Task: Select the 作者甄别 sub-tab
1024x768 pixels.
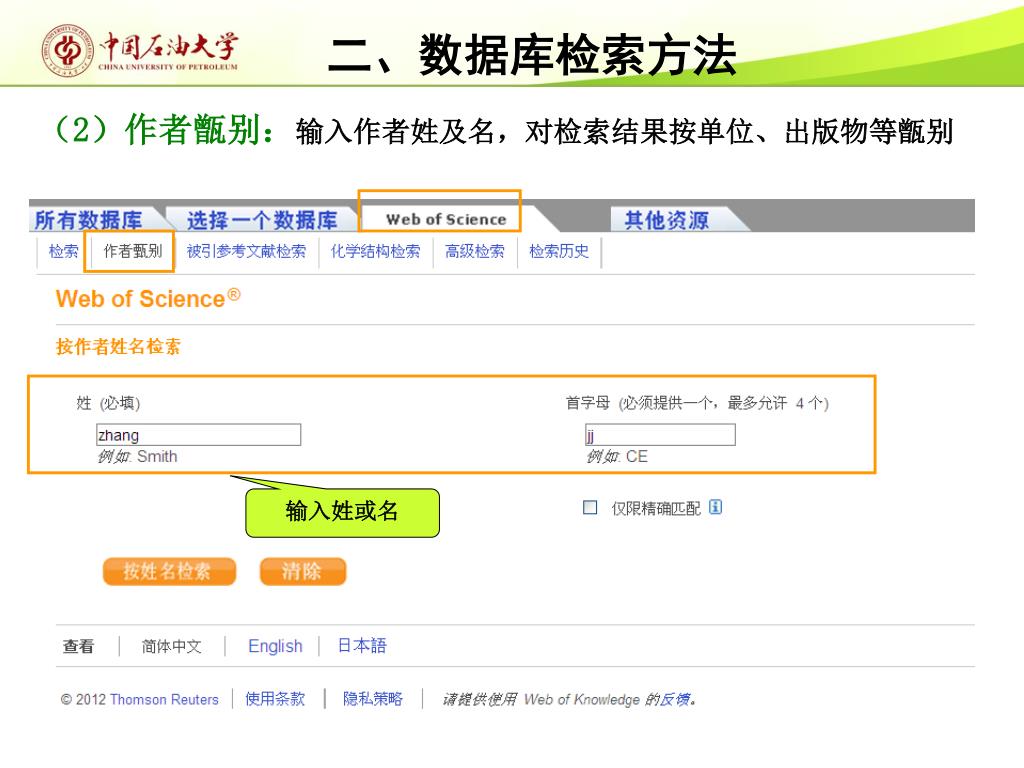Action: coord(133,251)
